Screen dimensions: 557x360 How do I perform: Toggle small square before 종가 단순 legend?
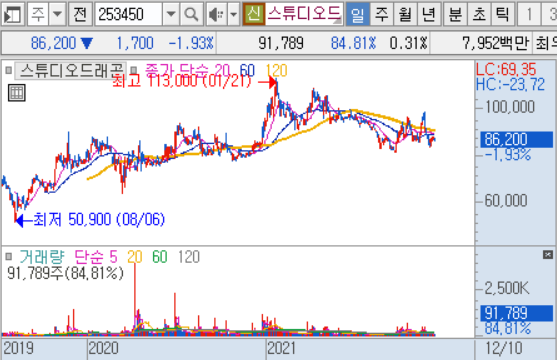click(x=134, y=70)
